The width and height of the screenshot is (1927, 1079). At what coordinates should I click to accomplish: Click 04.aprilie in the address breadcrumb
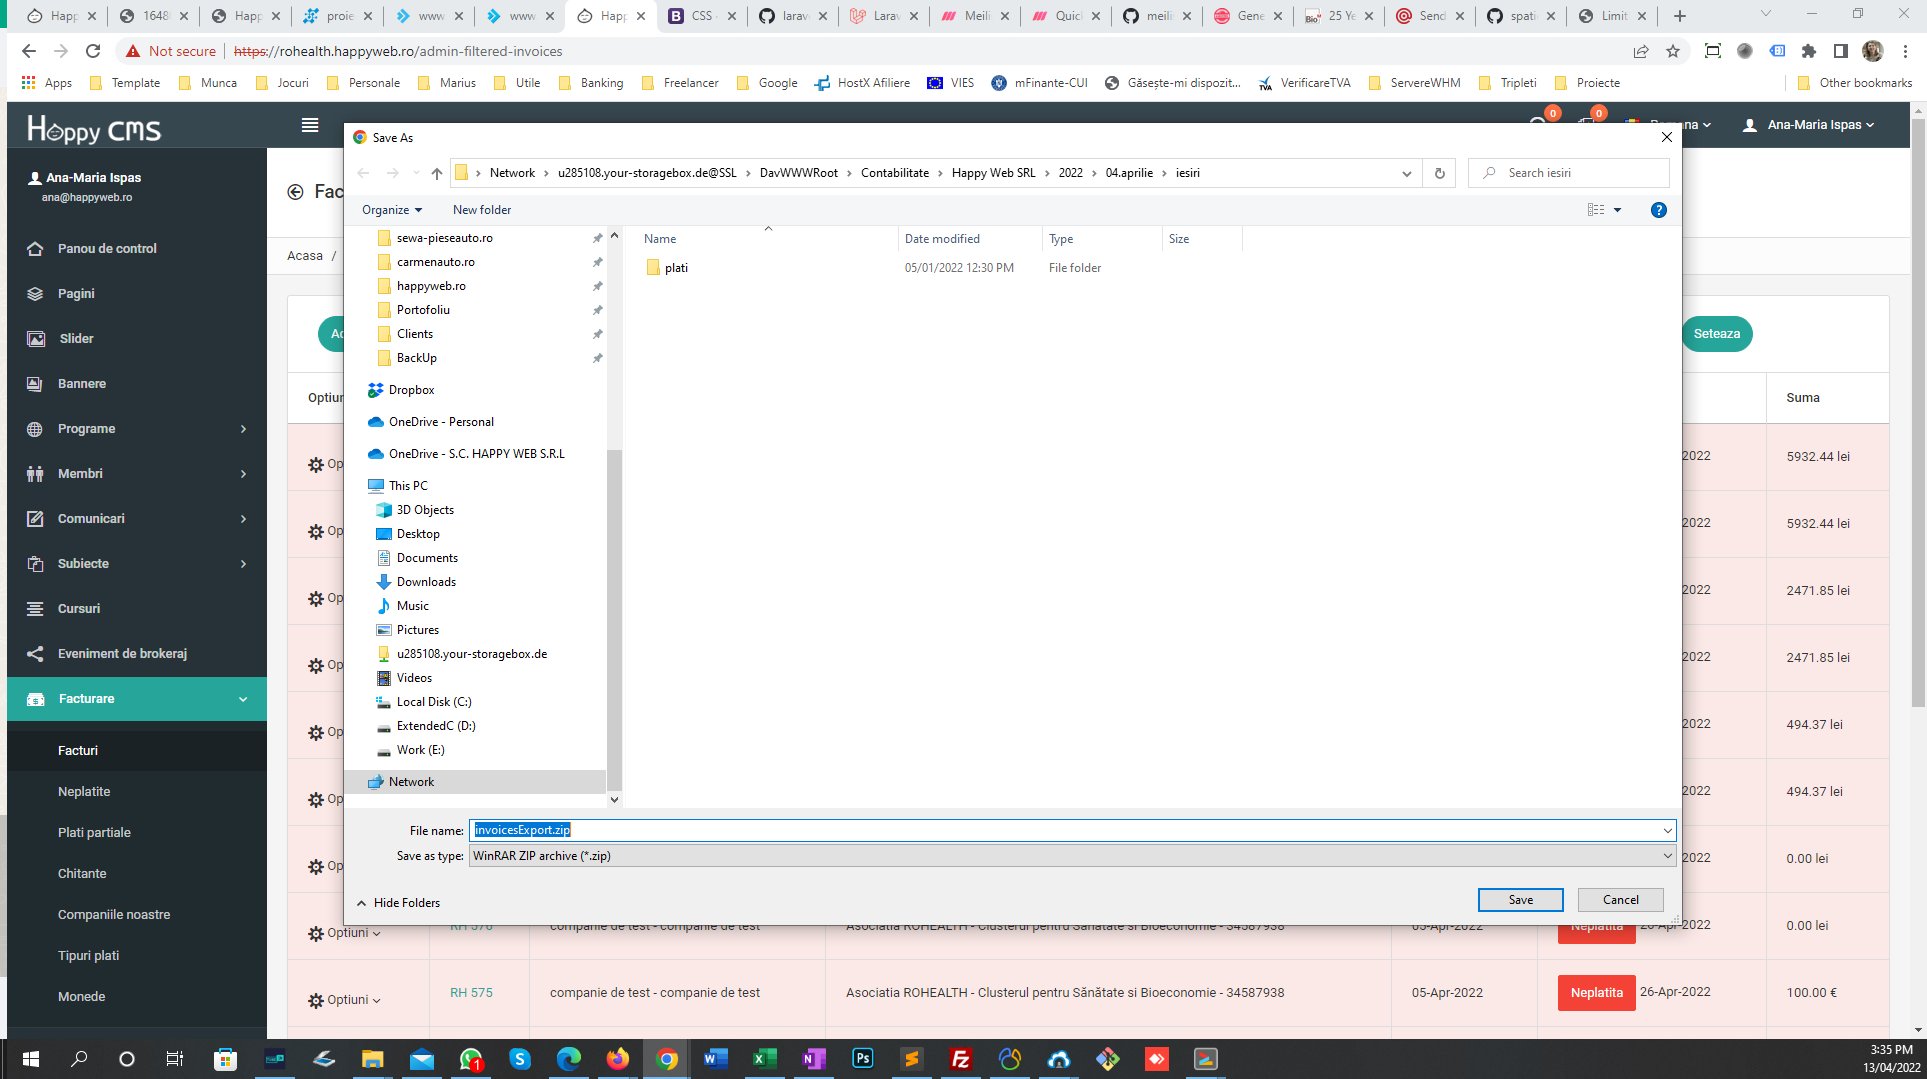[1129, 173]
